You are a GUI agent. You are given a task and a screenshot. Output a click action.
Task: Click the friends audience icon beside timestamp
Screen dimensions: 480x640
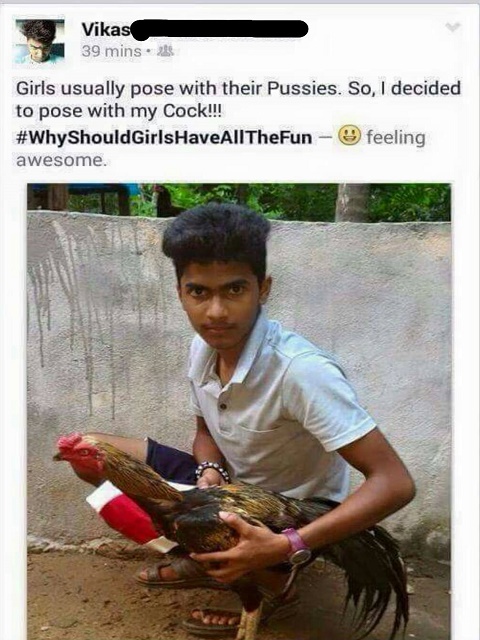[x=166, y=51]
